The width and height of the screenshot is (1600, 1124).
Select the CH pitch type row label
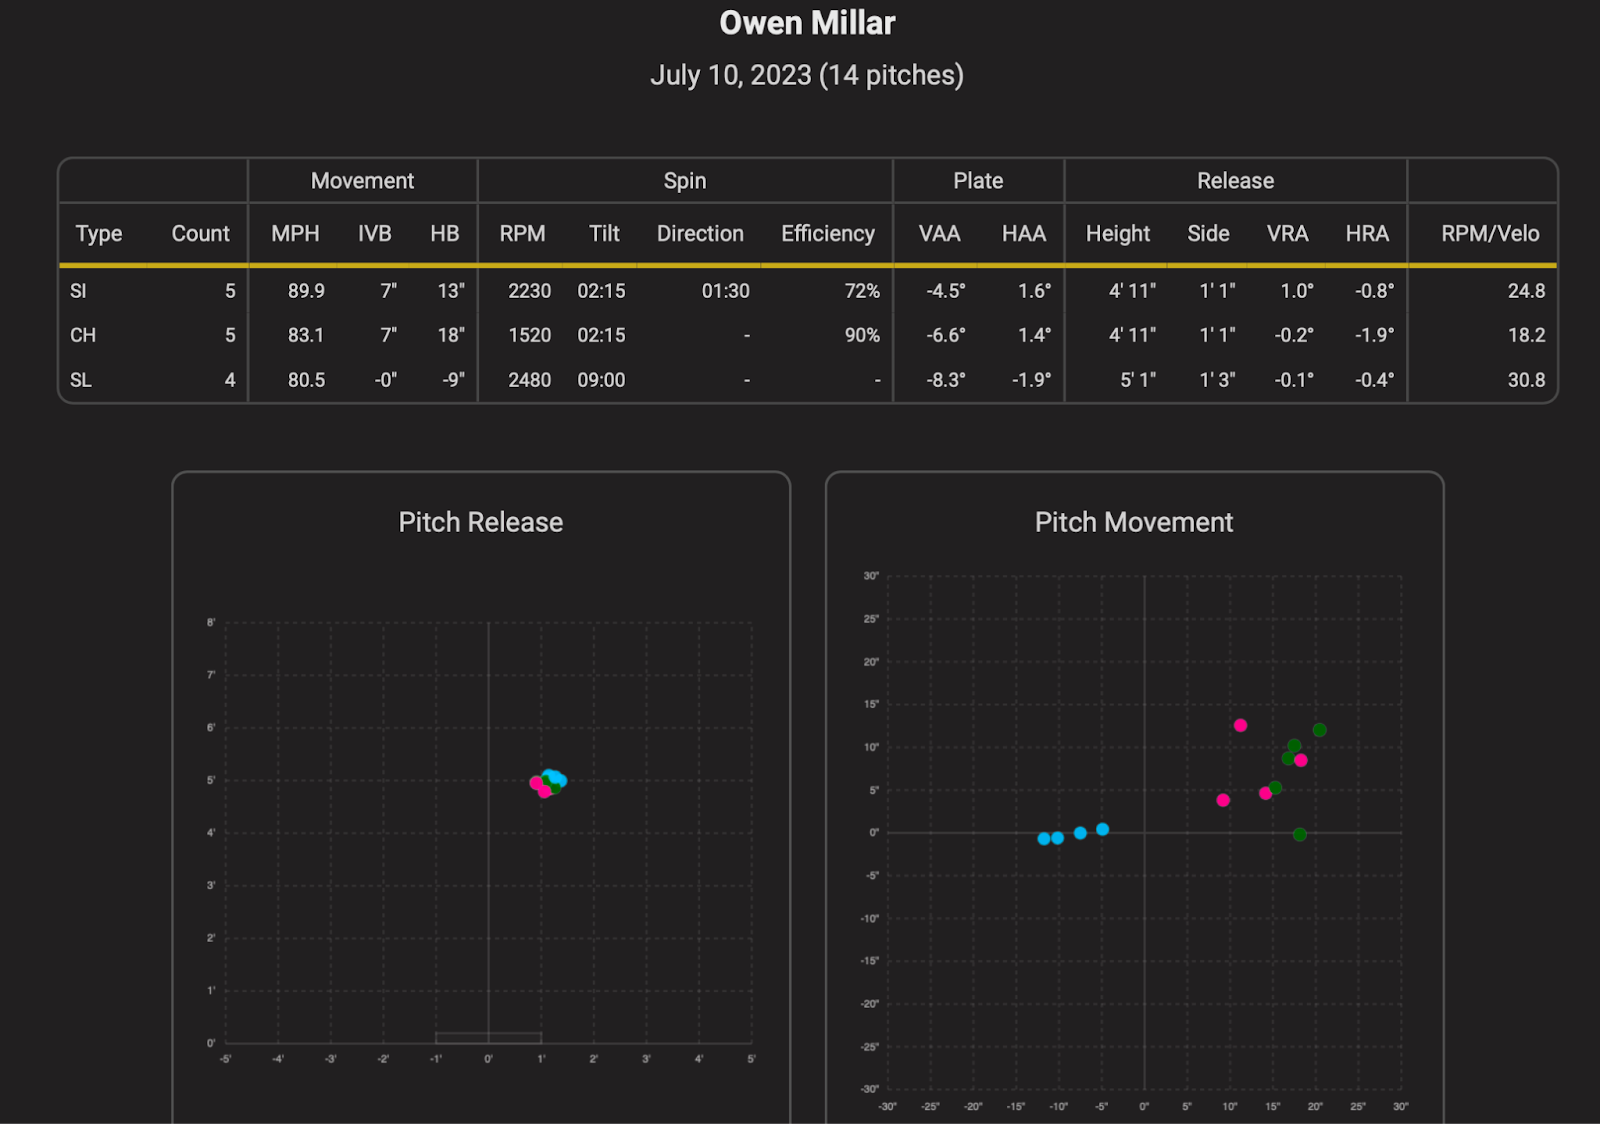click(83, 335)
